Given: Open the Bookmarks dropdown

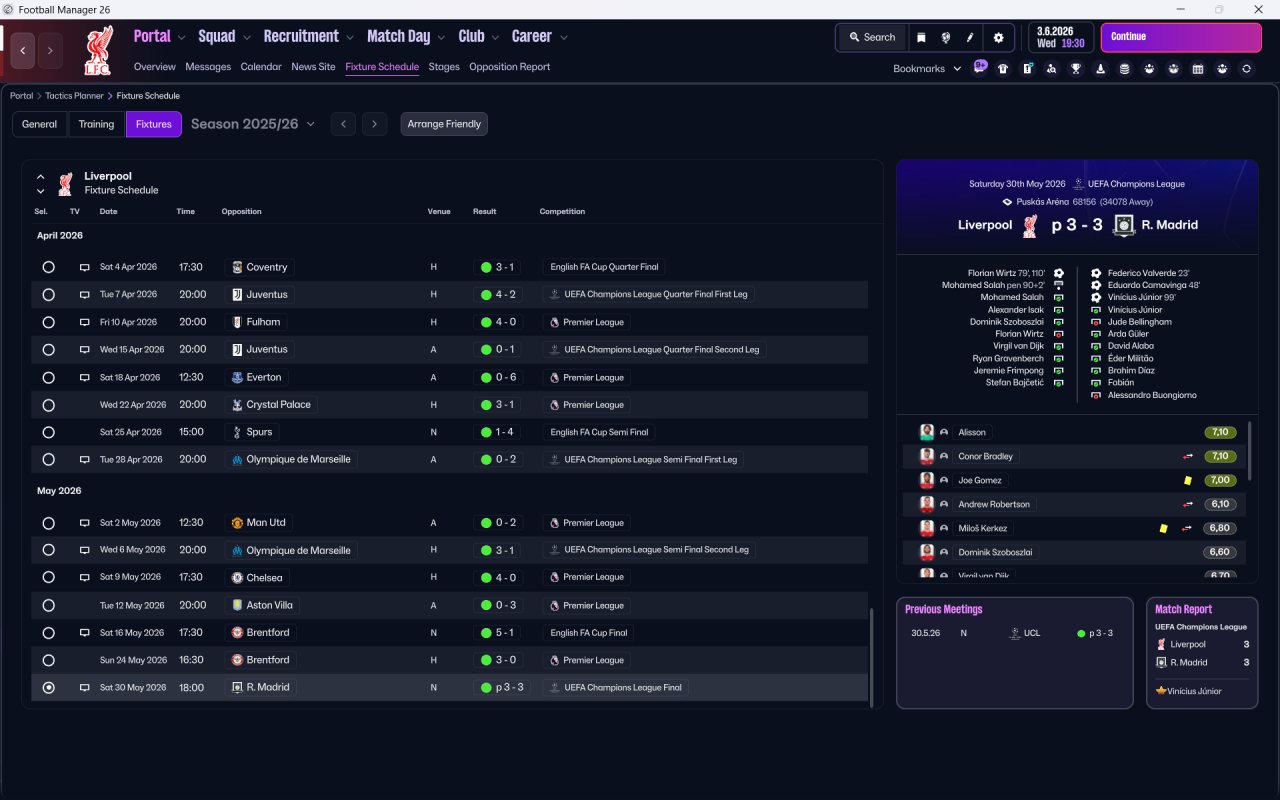Looking at the screenshot, I should [x=927, y=69].
